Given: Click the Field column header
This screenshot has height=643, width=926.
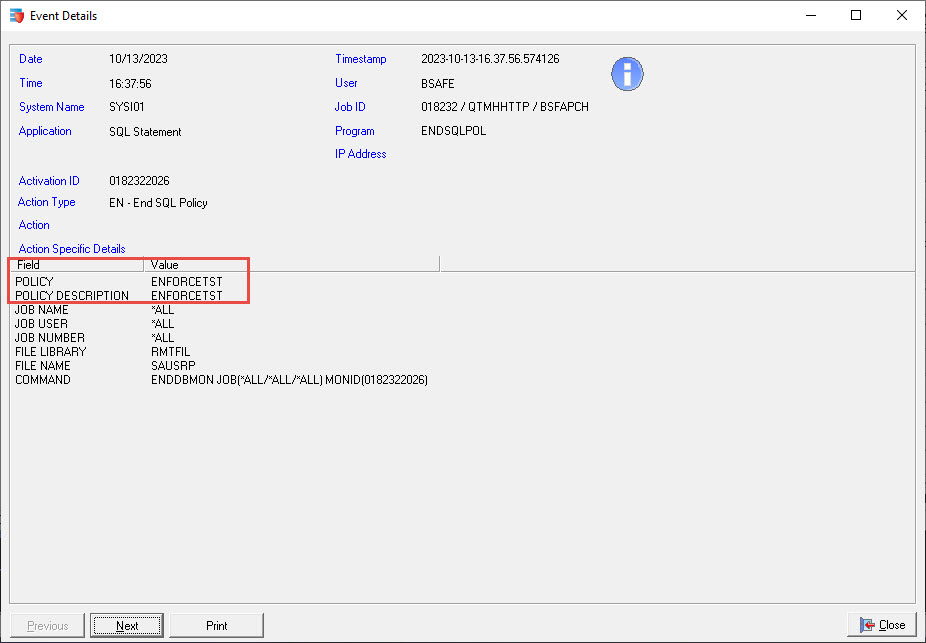Looking at the screenshot, I should click(28, 264).
